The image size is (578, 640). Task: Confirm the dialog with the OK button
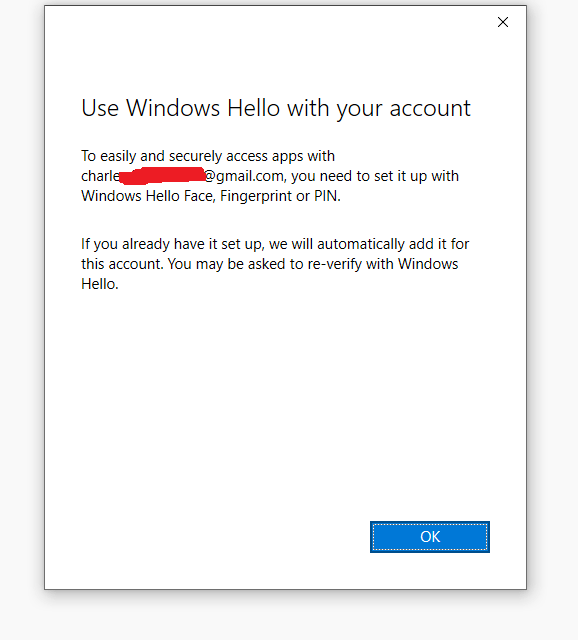click(430, 537)
